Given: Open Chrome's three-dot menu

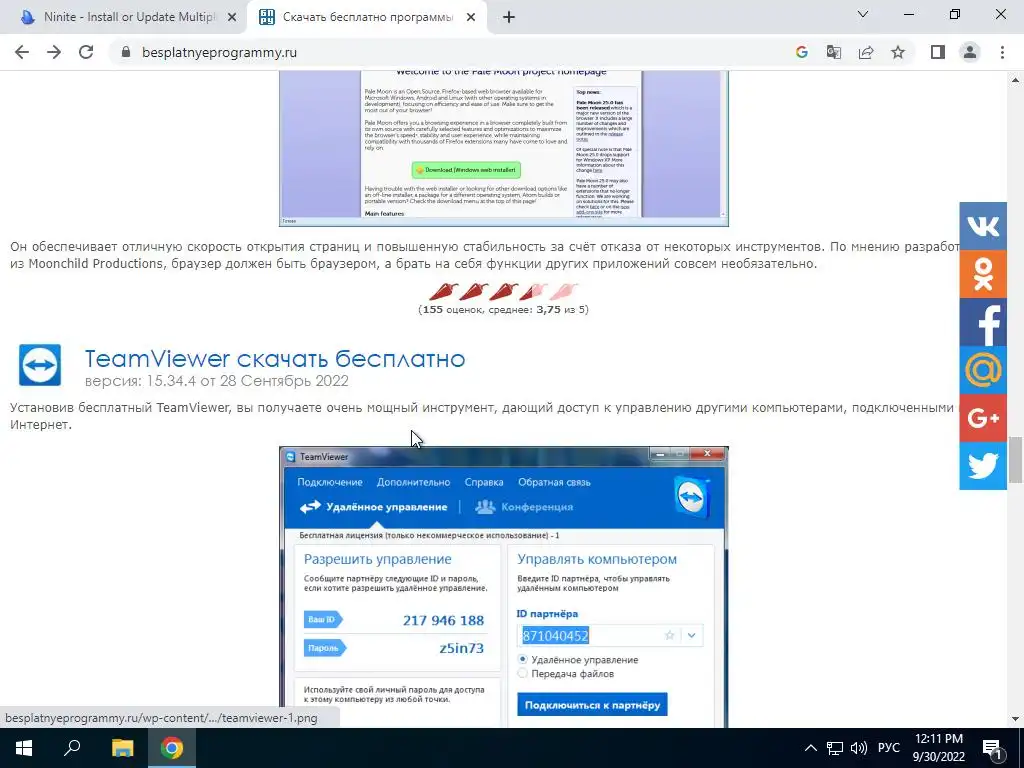Looking at the screenshot, I should click(x=1002, y=52).
